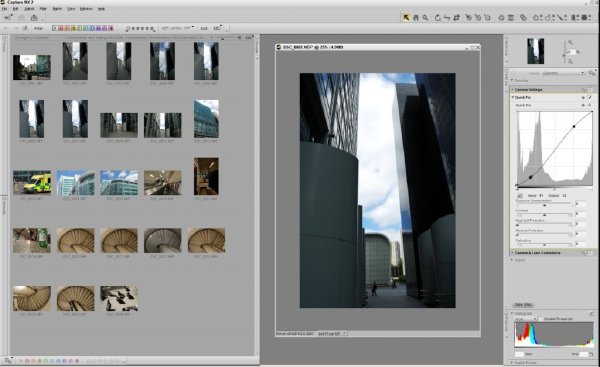This screenshot has width=600, height=367.
Task: Collapse the Histogram panel
Action: click(x=512, y=313)
